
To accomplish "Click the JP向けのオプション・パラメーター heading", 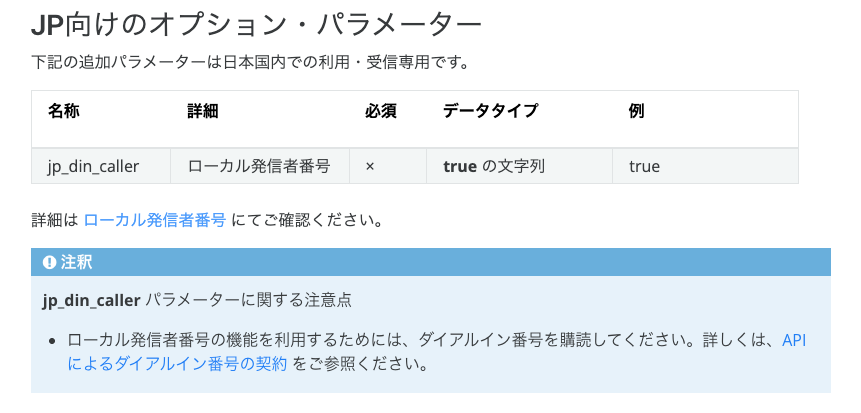I will pos(256,26).
